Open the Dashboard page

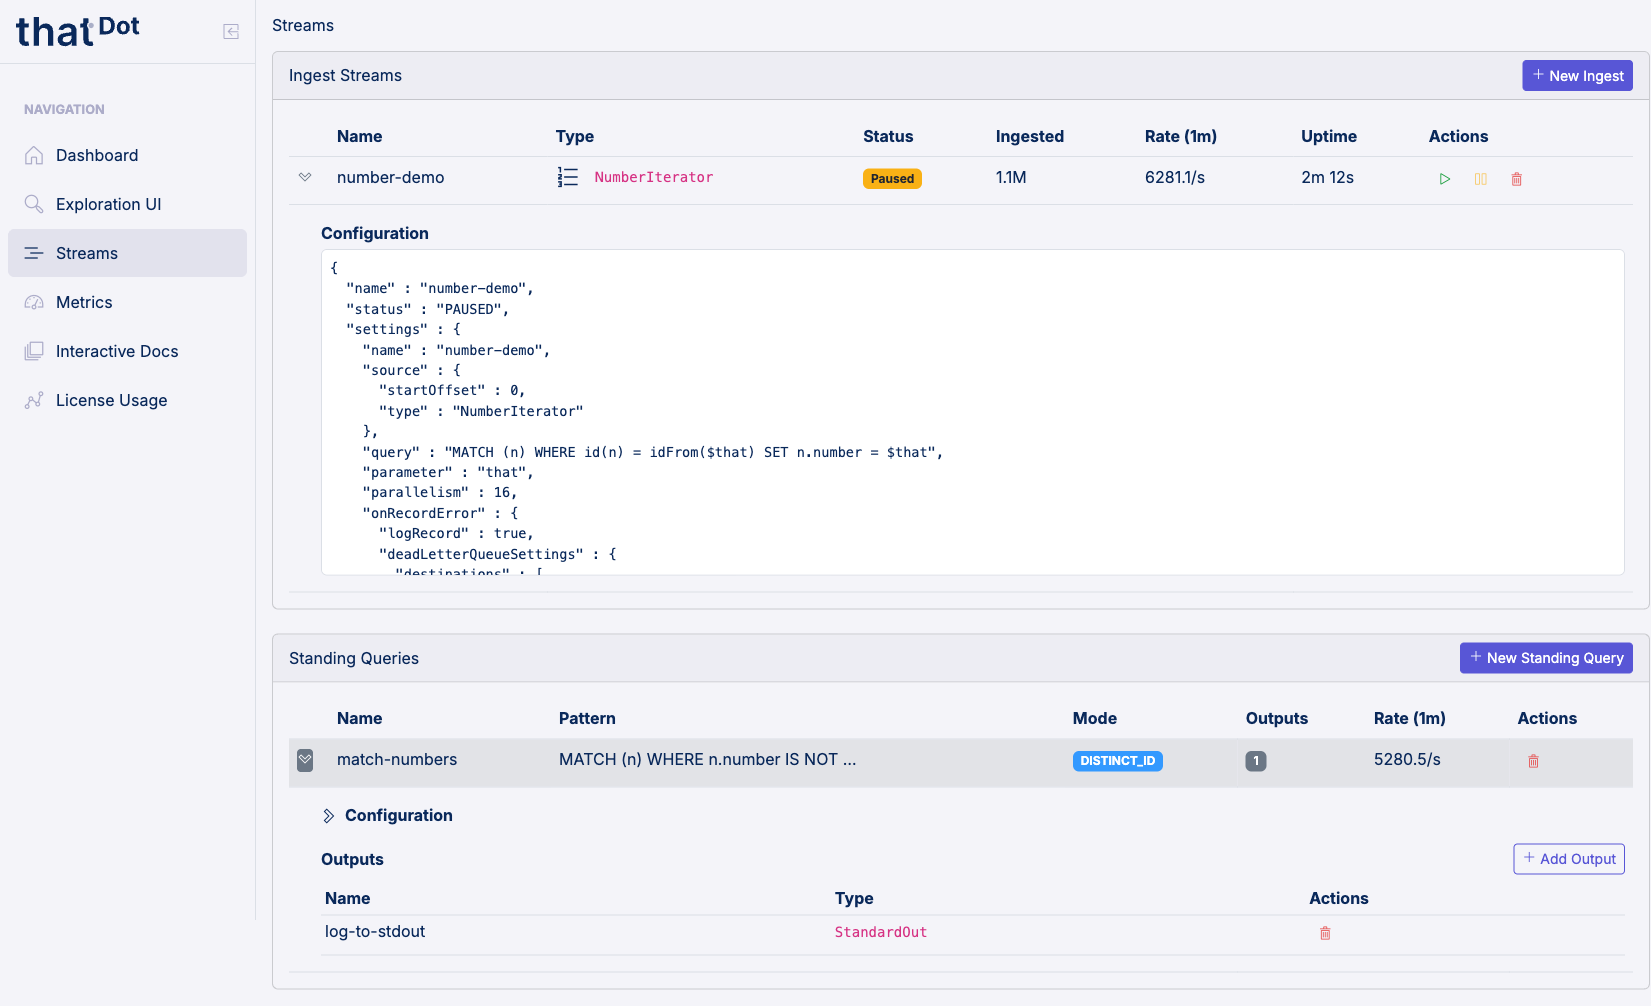coord(127,155)
